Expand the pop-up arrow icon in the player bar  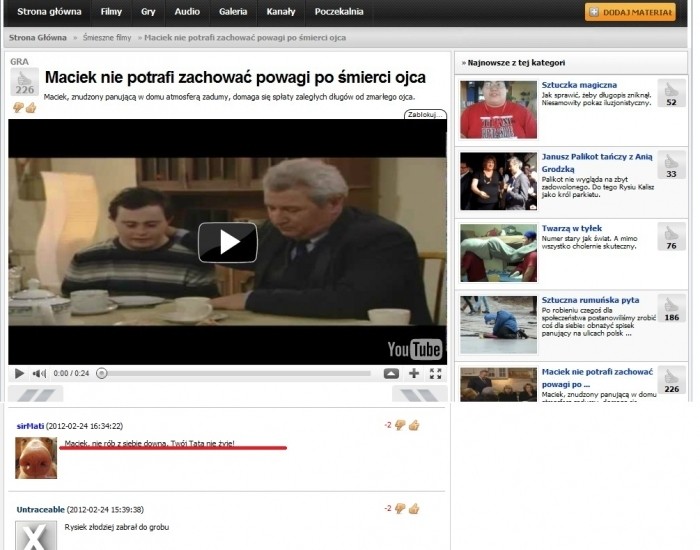pos(390,373)
